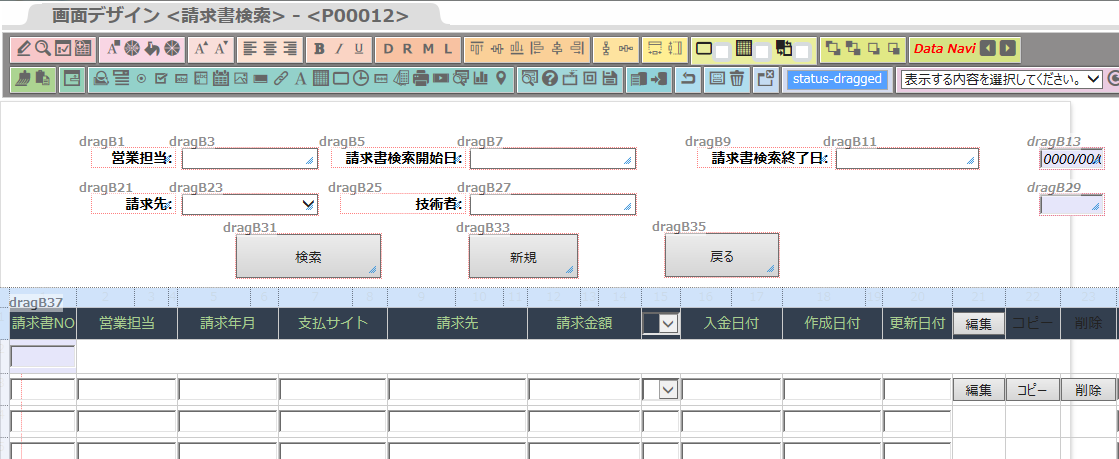This screenshot has width=1119, height=459.
Task: Open the 表示する内容を選択してください dropdown
Action: pos(1001,79)
